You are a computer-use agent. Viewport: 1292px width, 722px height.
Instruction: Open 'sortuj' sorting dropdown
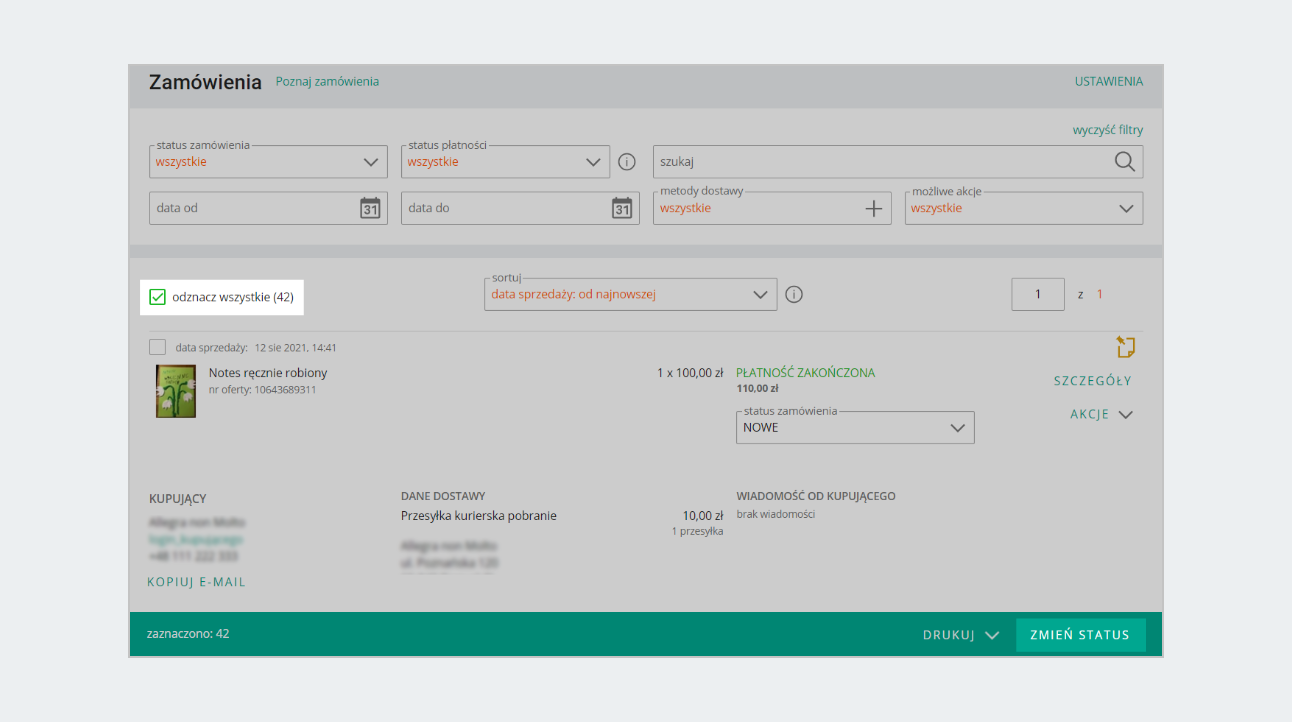[x=630, y=295]
